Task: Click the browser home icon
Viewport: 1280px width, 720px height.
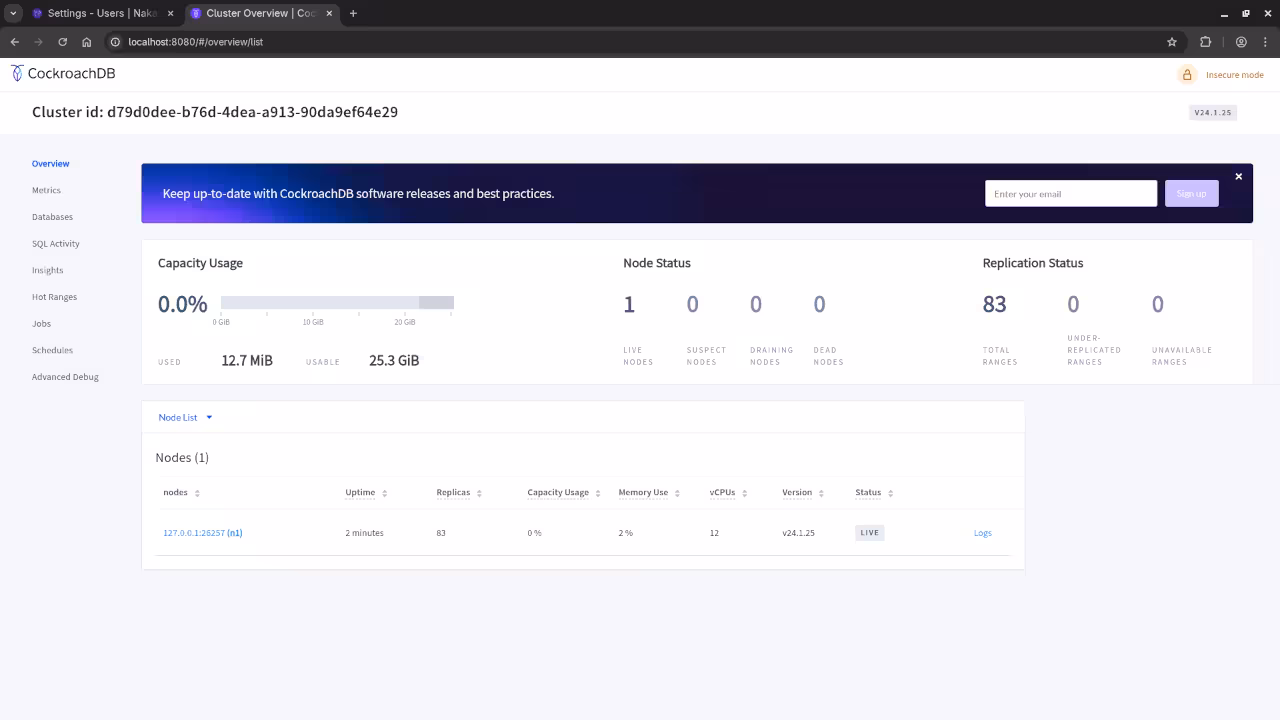Action: 88,42
